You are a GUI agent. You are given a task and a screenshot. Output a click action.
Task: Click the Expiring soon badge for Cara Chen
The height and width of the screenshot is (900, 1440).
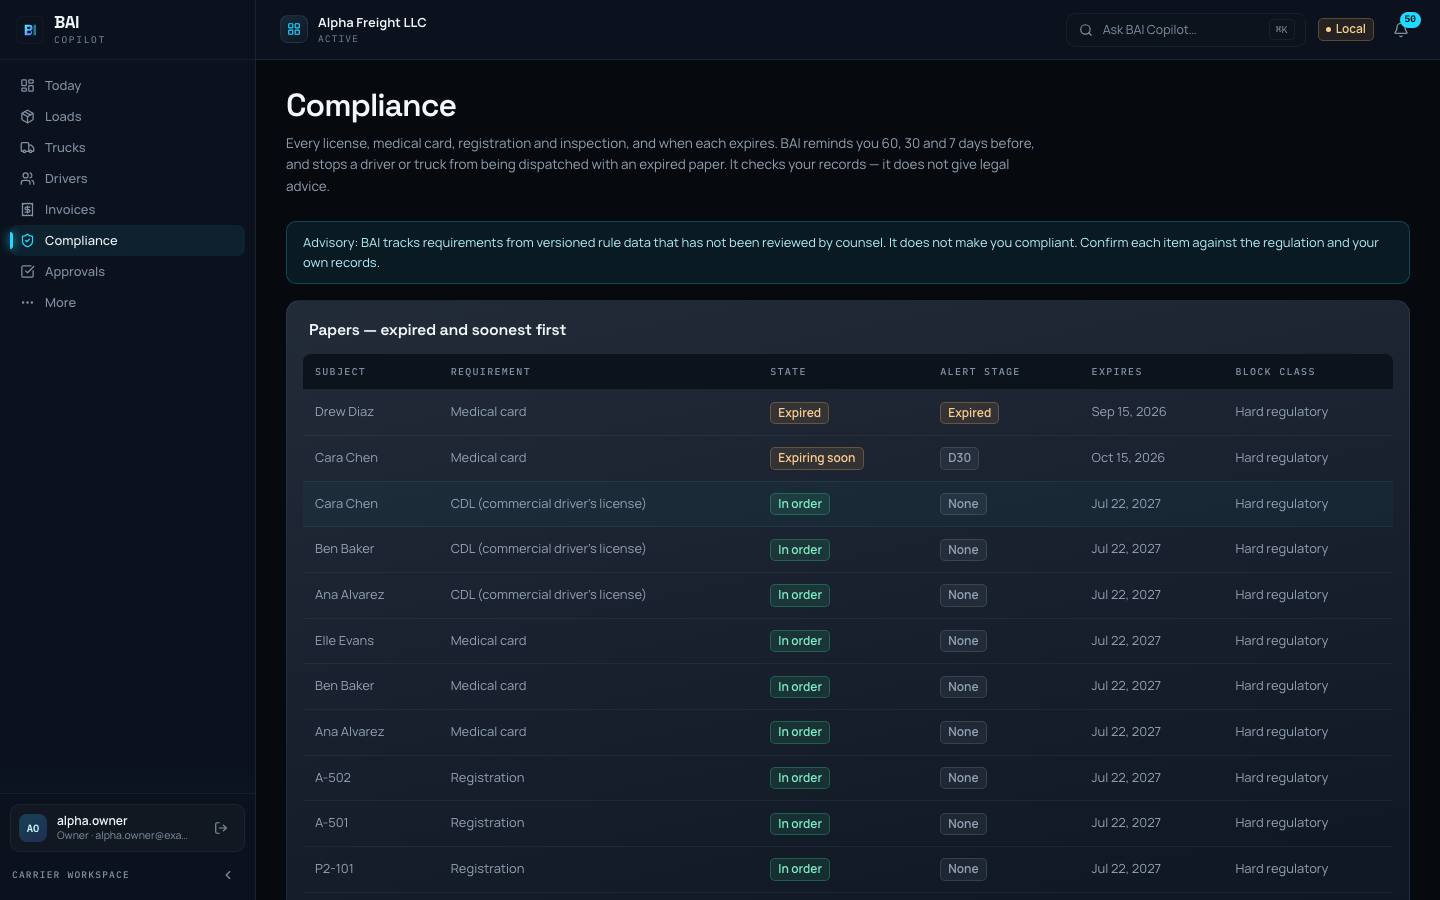816,458
